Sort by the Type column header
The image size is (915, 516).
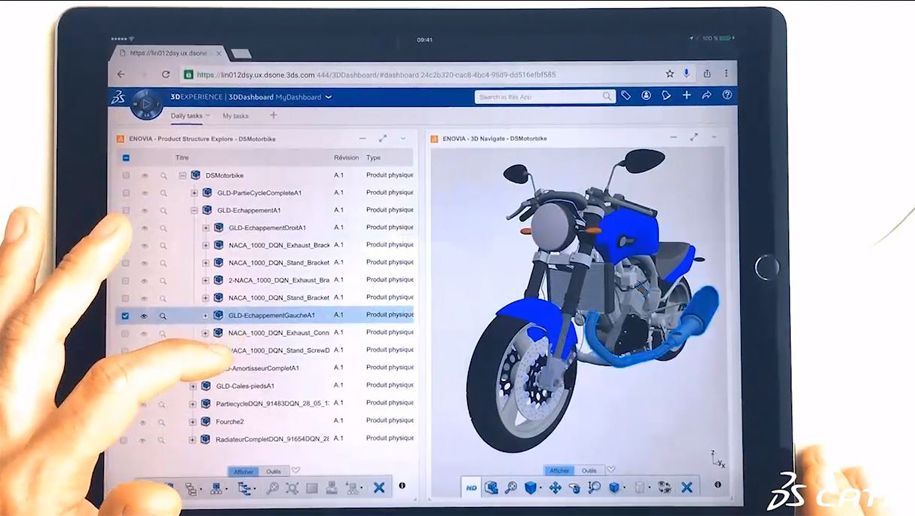[373, 158]
